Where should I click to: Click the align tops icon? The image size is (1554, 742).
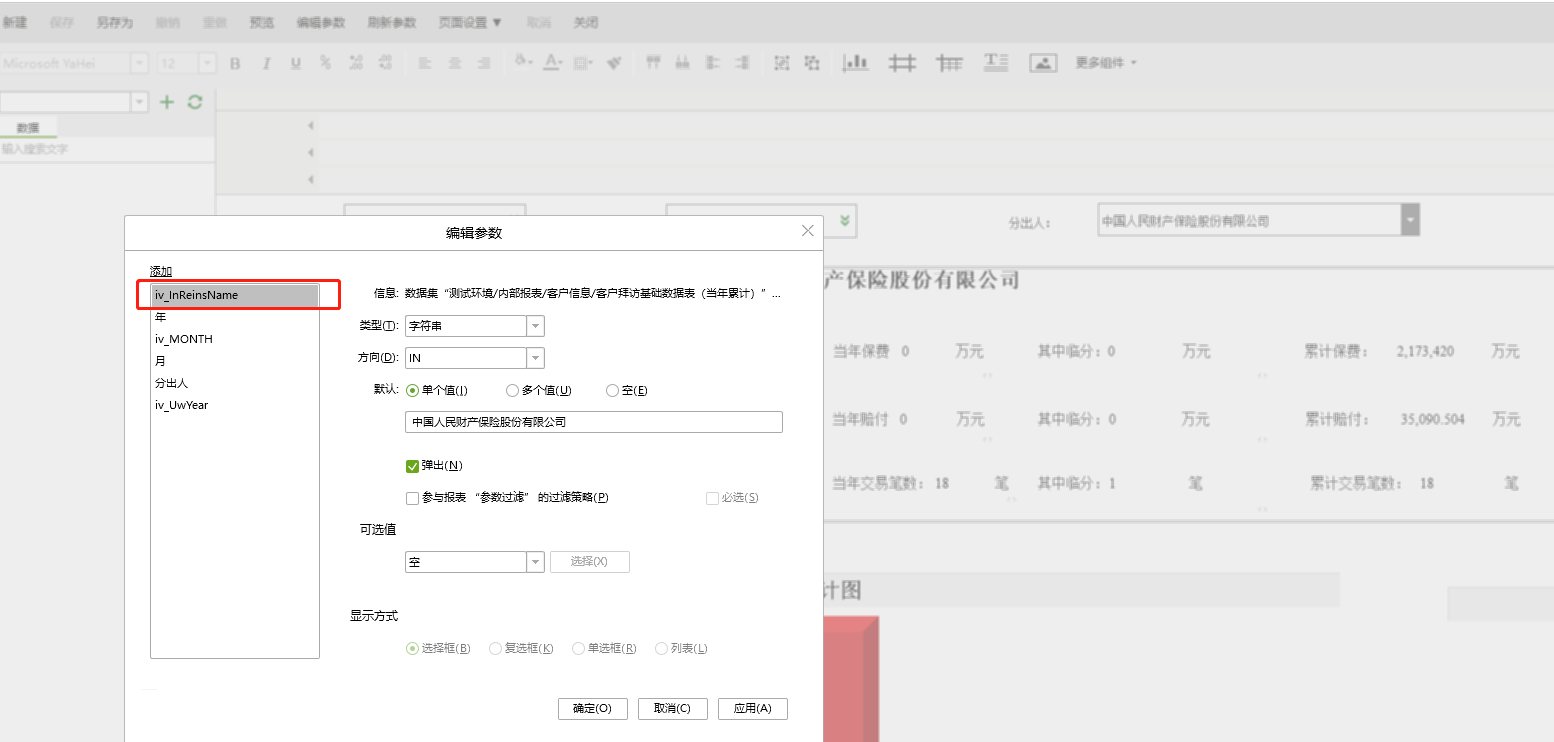point(653,62)
